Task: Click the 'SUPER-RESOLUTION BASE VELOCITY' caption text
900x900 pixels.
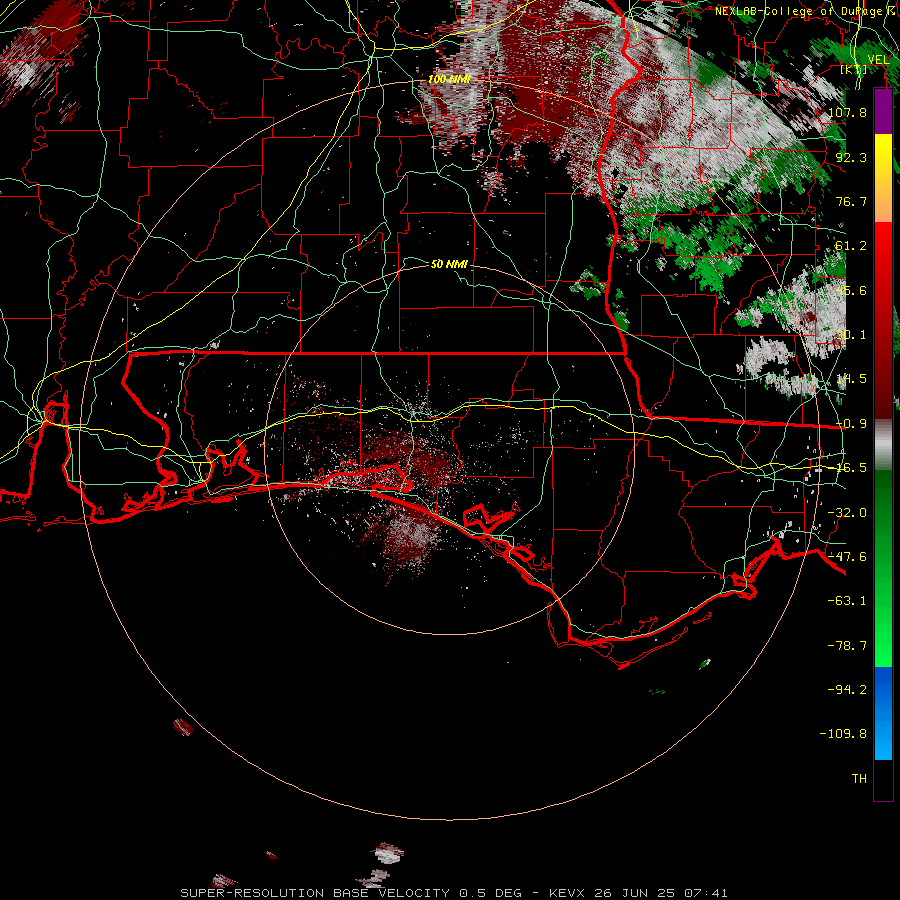Action: [315, 893]
